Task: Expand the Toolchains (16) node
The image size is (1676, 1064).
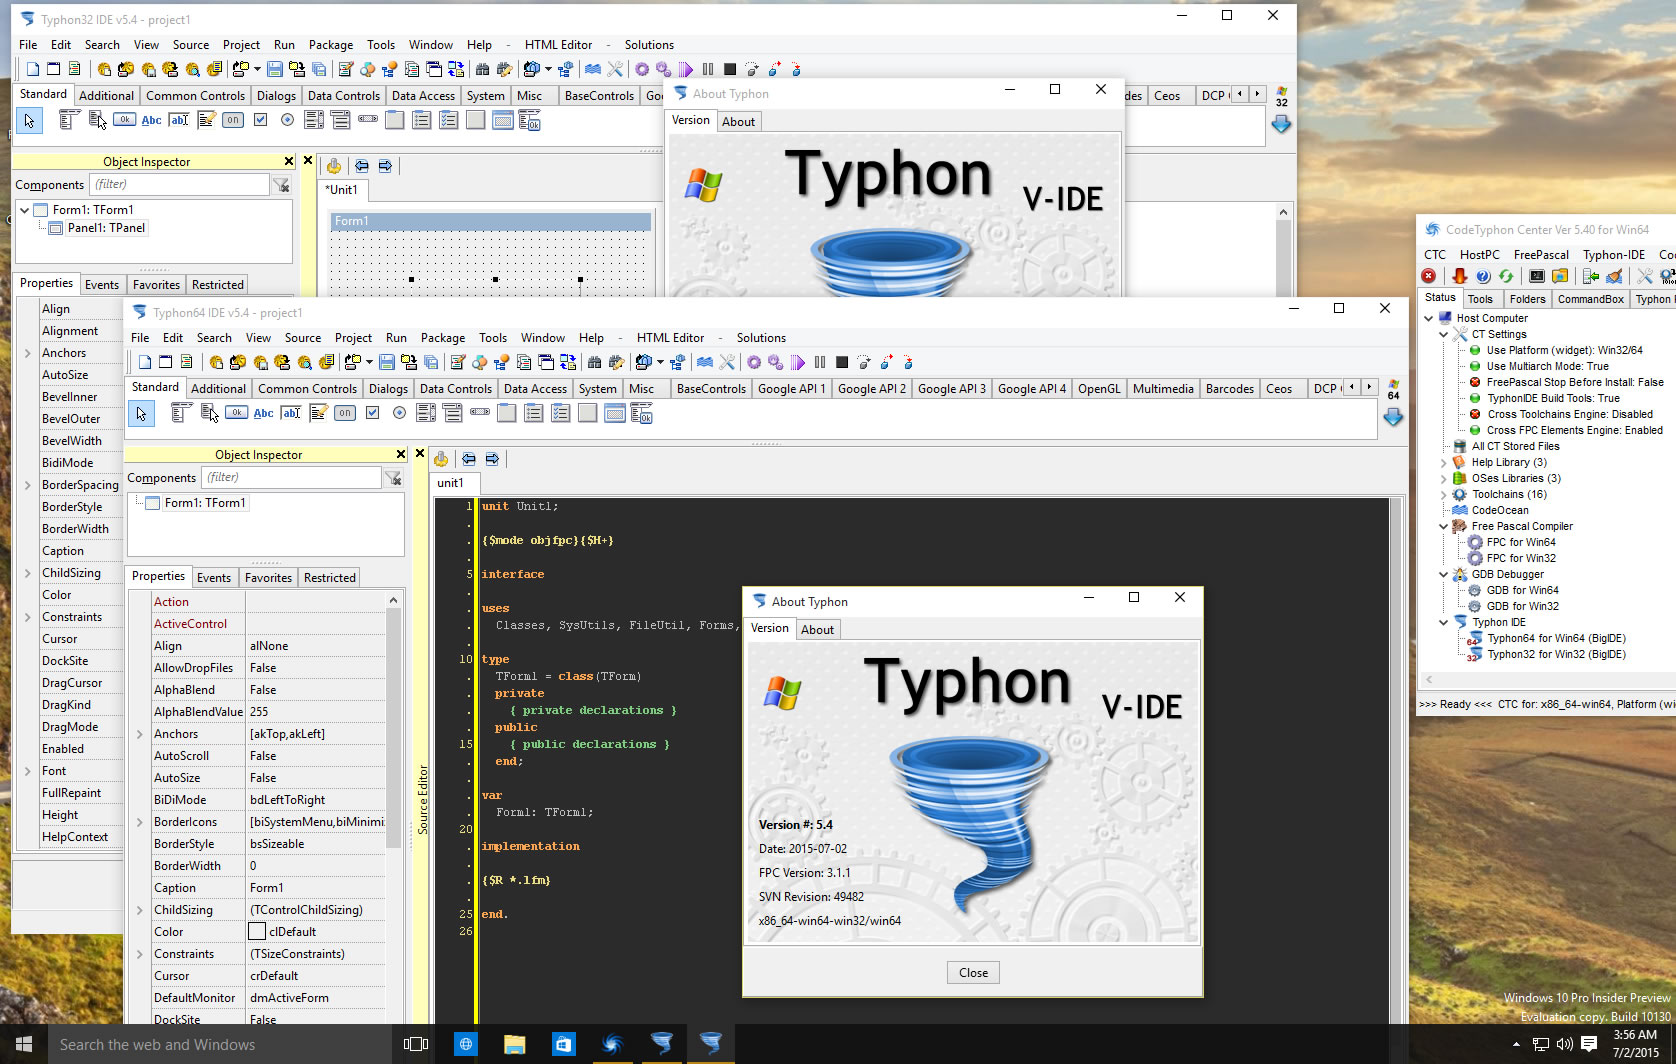Action: click(x=1444, y=494)
